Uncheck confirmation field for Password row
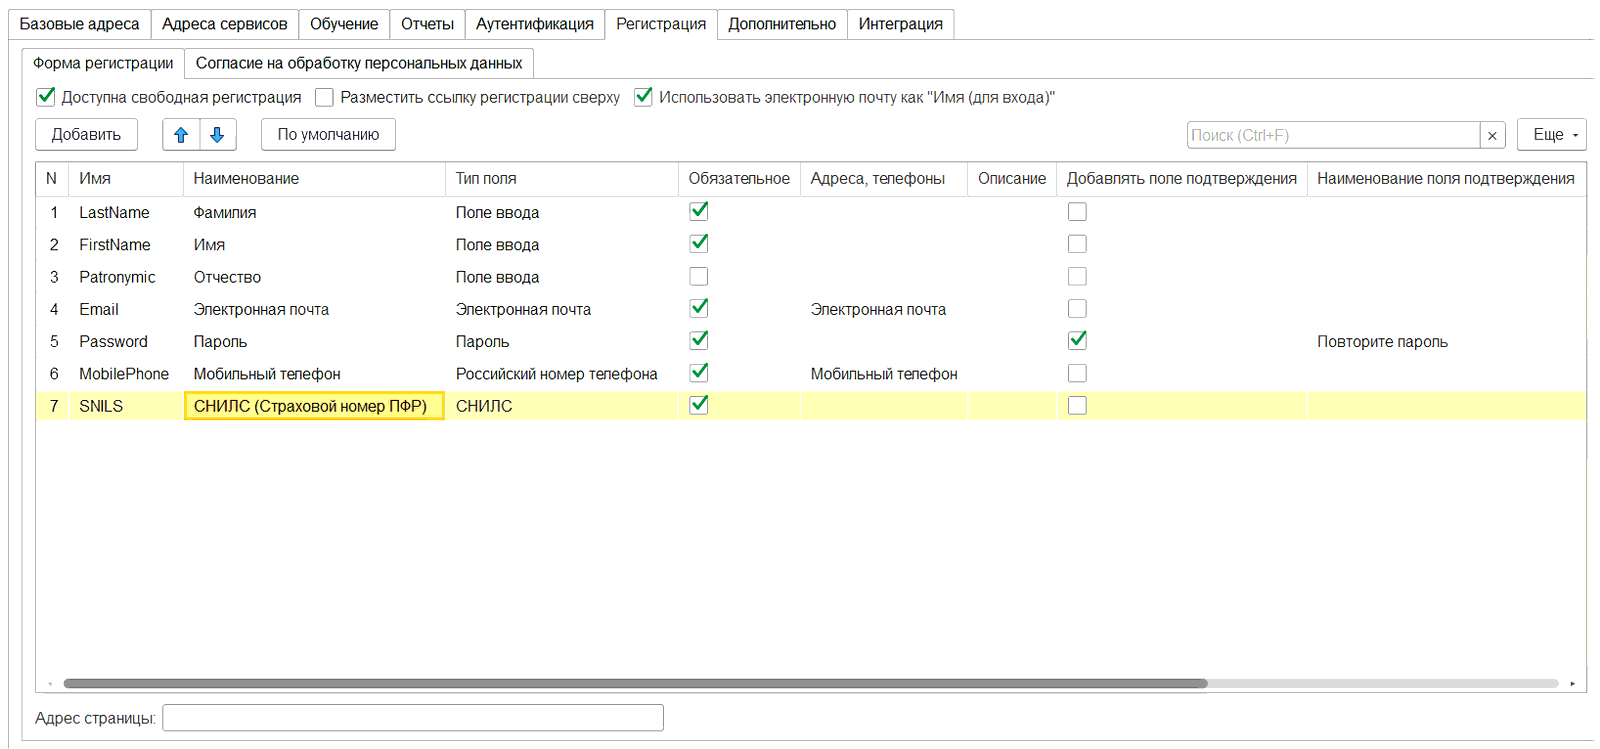The width and height of the screenshot is (1600, 749). click(1077, 340)
